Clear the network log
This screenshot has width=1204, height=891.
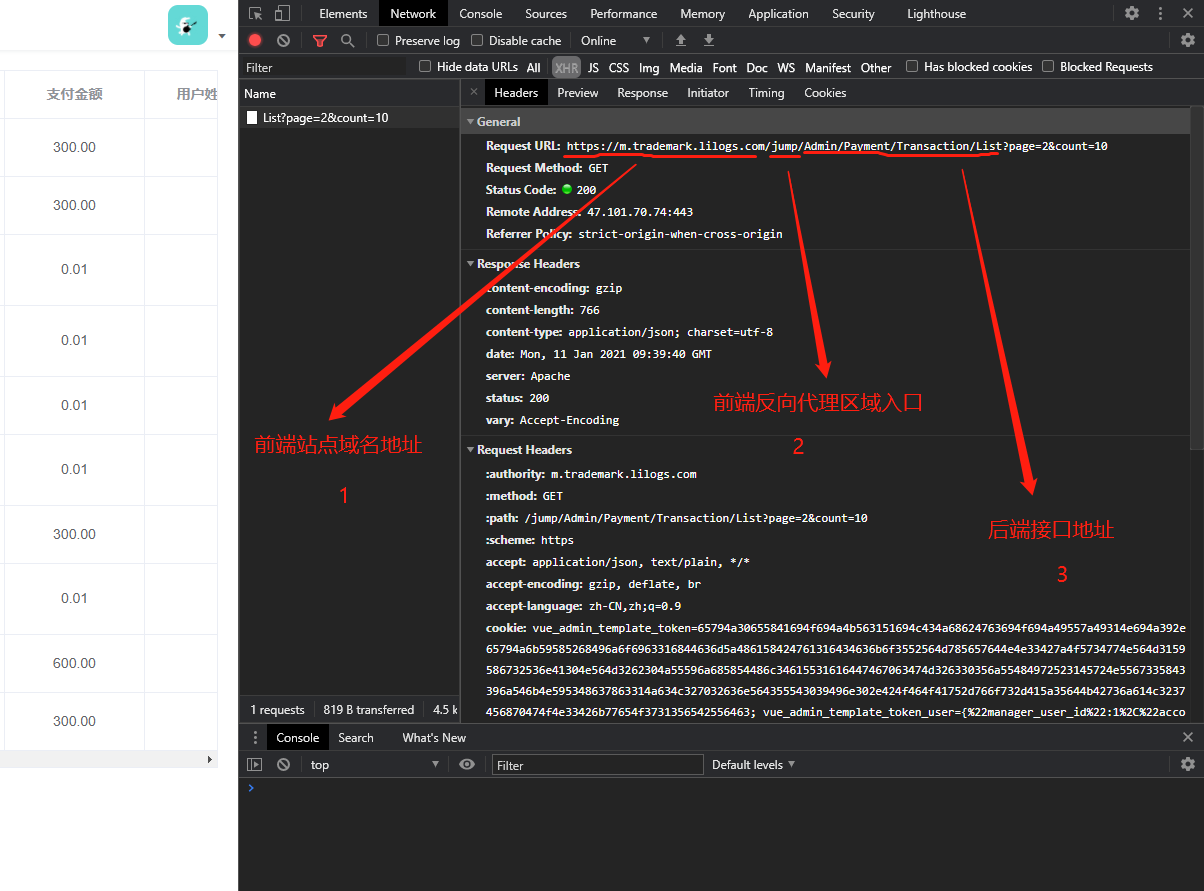tap(283, 40)
